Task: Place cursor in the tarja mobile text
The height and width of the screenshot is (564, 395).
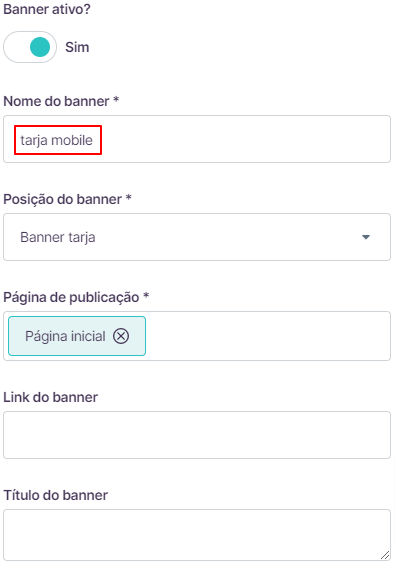Action: pos(56,140)
